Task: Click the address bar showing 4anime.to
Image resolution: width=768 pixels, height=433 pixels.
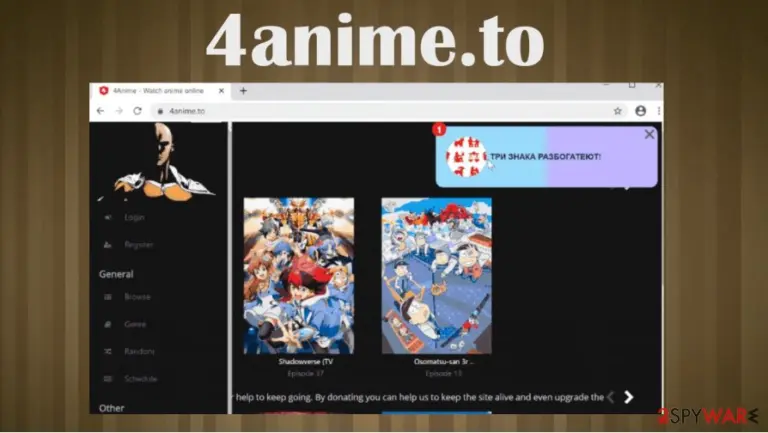Action: 382,111
